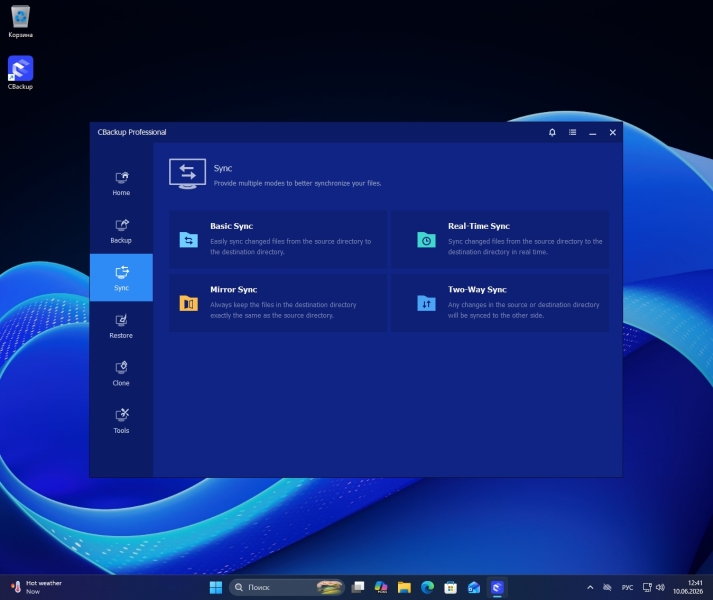Click the Mirror Sync yellow folder icon
The height and width of the screenshot is (600, 713).
(189, 303)
